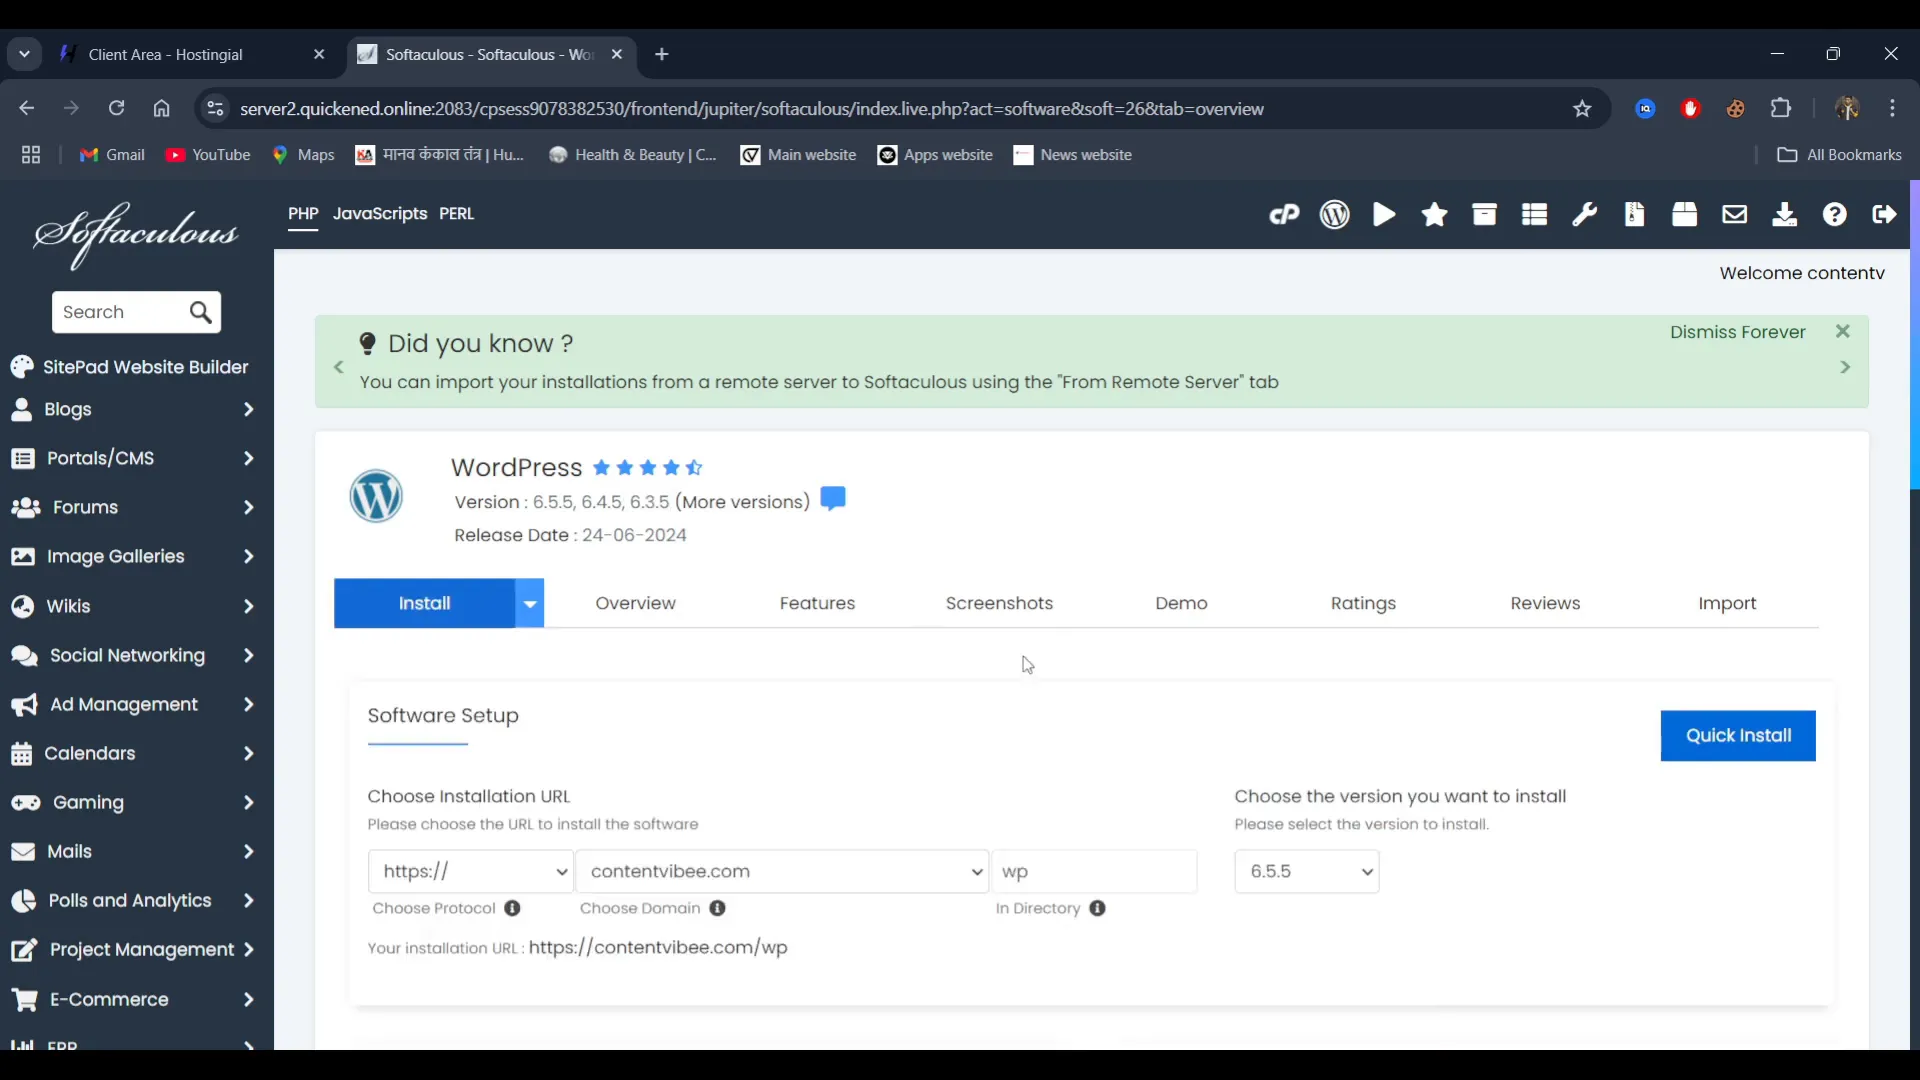The image size is (1920, 1080).
Task: Open Import installations download icon
Action: (x=1784, y=215)
